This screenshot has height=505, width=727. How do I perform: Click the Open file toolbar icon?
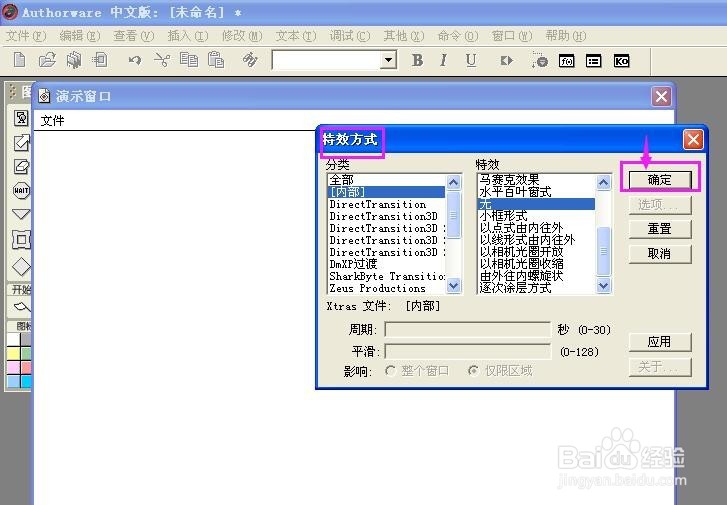coord(47,60)
